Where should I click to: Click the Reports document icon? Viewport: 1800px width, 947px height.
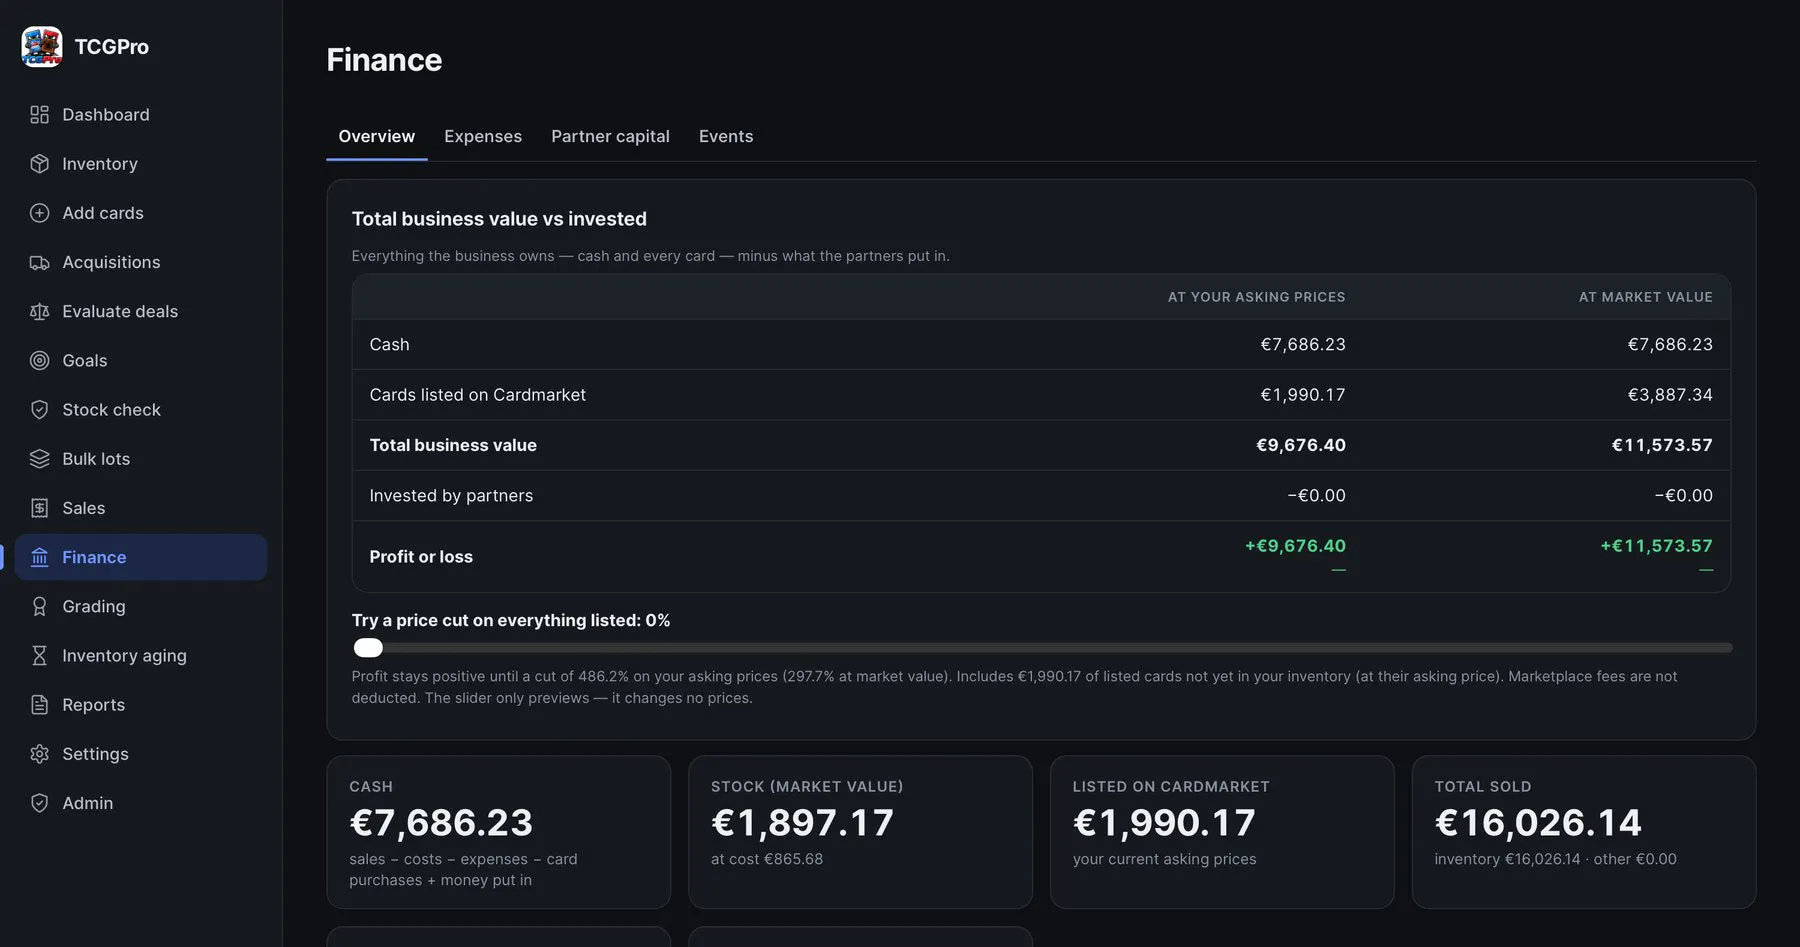coord(39,705)
